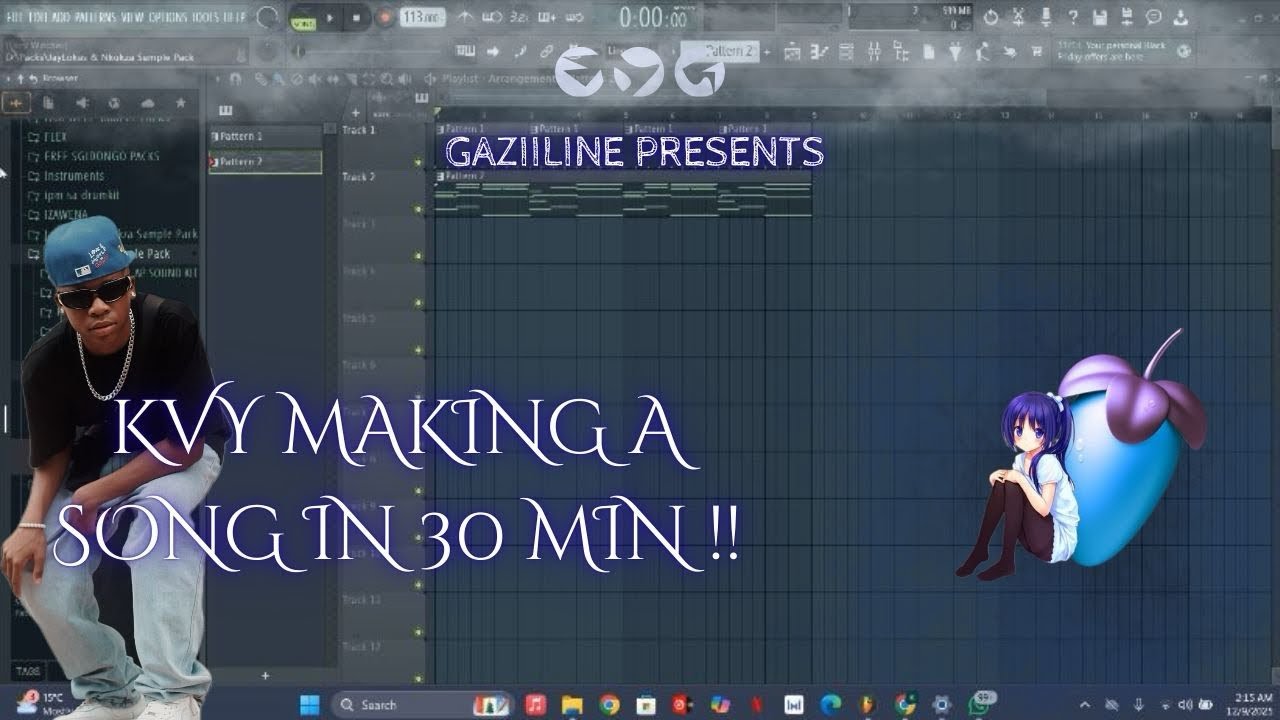
Task: Mute Track 1 with its green dot
Action: [418, 163]
